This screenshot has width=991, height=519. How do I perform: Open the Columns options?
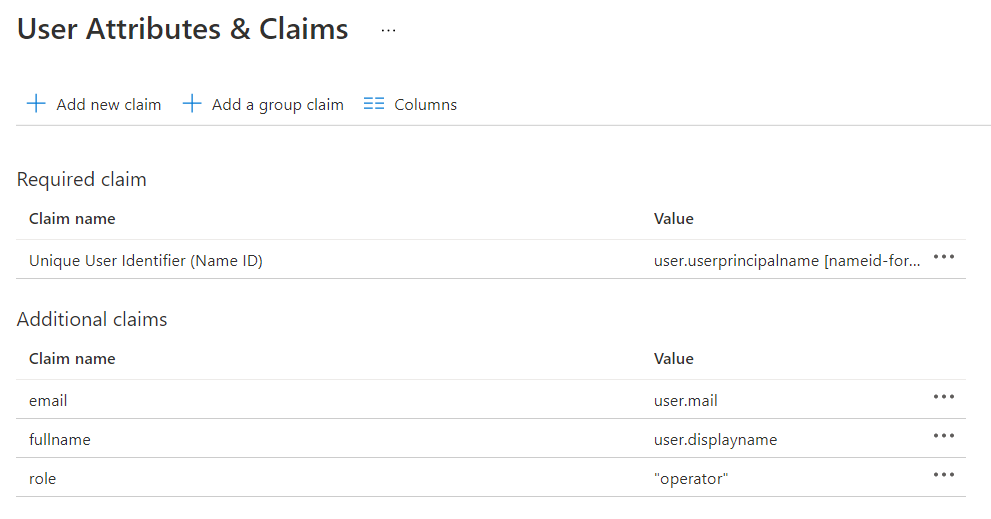[x=425, y=105]
